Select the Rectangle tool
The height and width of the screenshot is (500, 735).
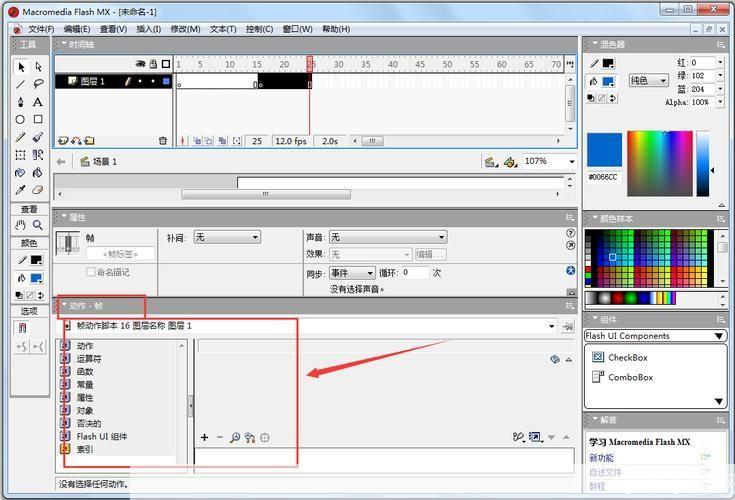(38, 119)
